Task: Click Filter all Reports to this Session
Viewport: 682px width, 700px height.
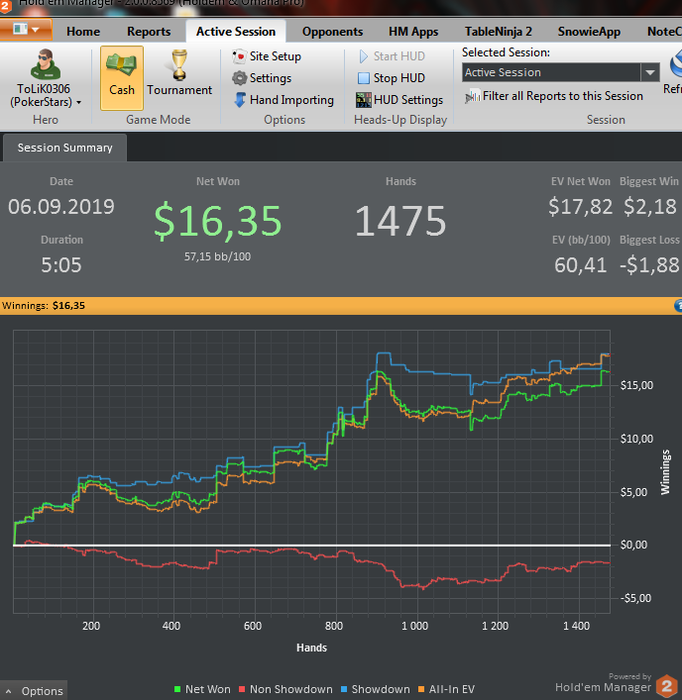Action: [554, 96]
